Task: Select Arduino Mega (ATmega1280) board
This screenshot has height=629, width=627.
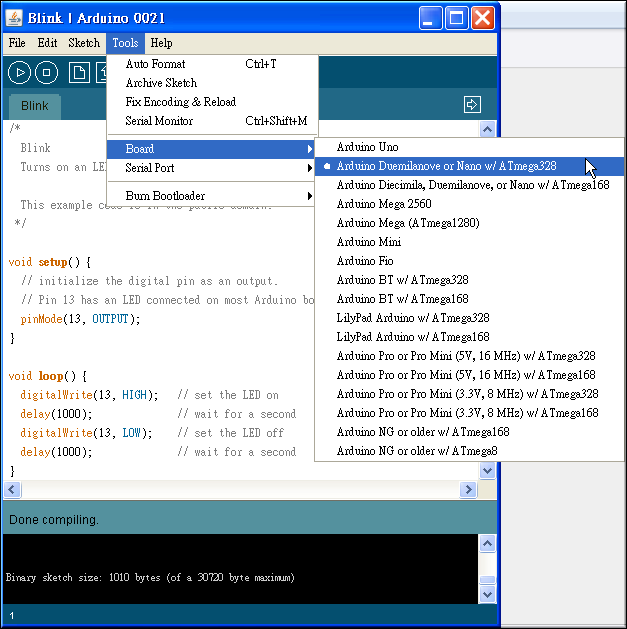Action: [x=469, y=223]
